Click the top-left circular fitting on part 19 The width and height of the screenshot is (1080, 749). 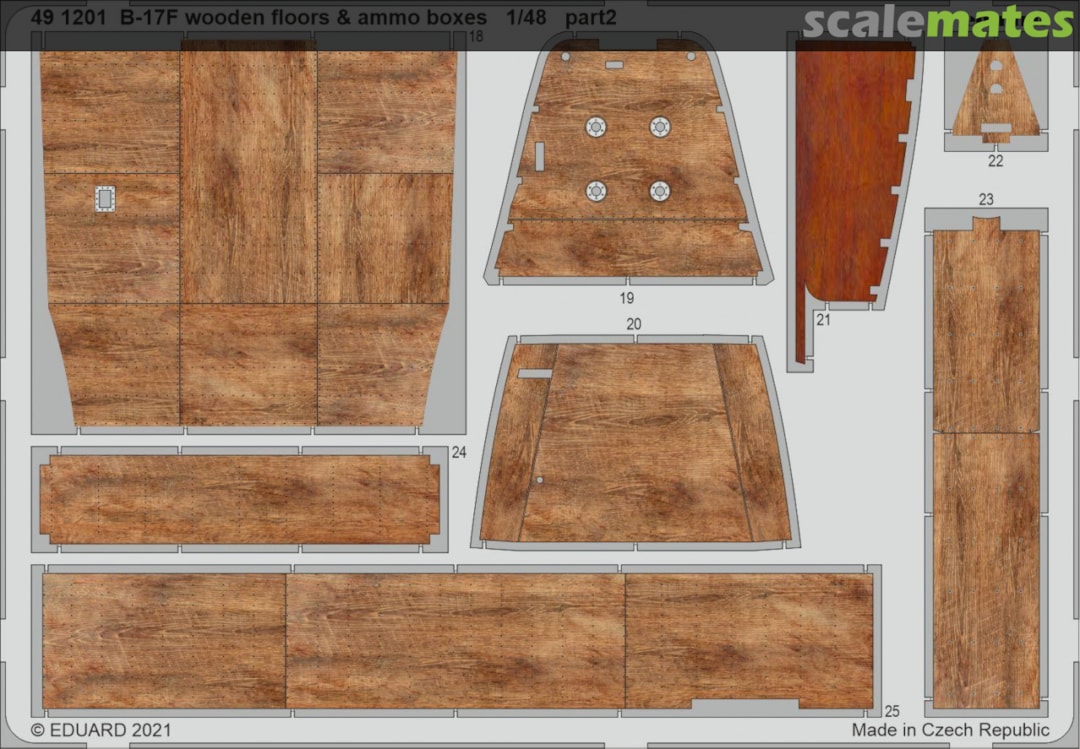point(596,127)
